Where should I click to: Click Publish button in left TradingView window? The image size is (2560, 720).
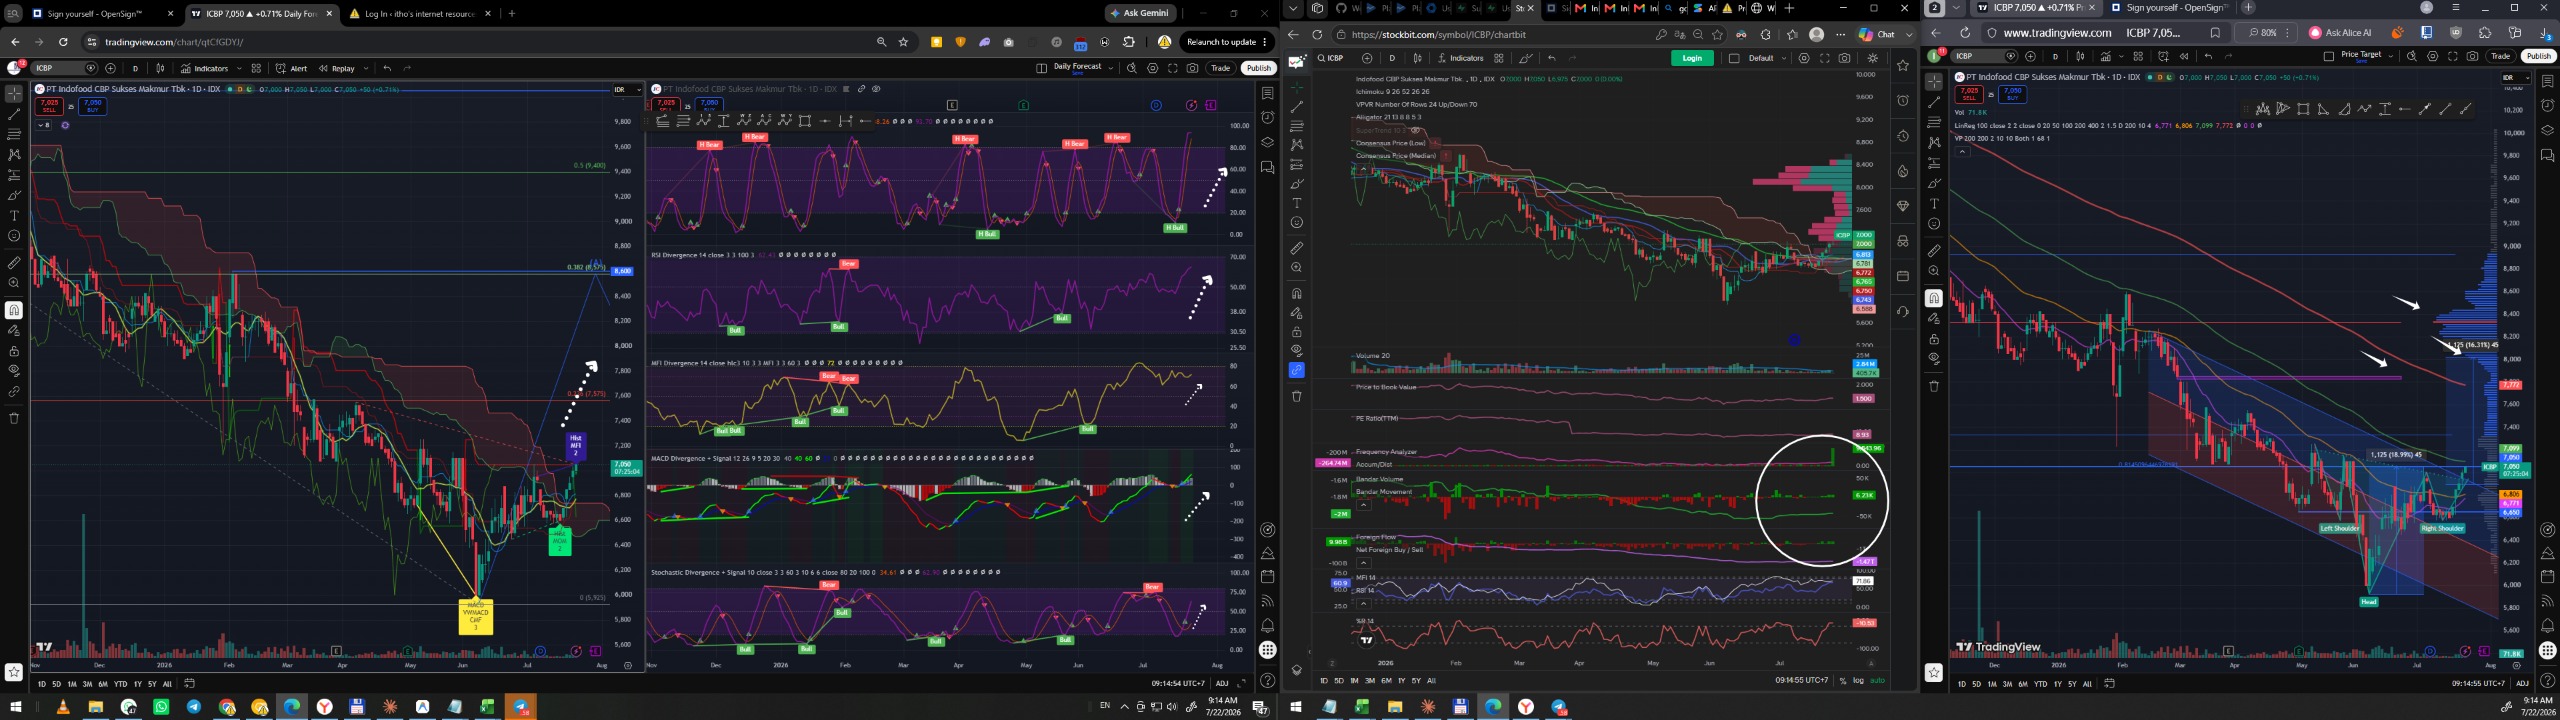1259,68
